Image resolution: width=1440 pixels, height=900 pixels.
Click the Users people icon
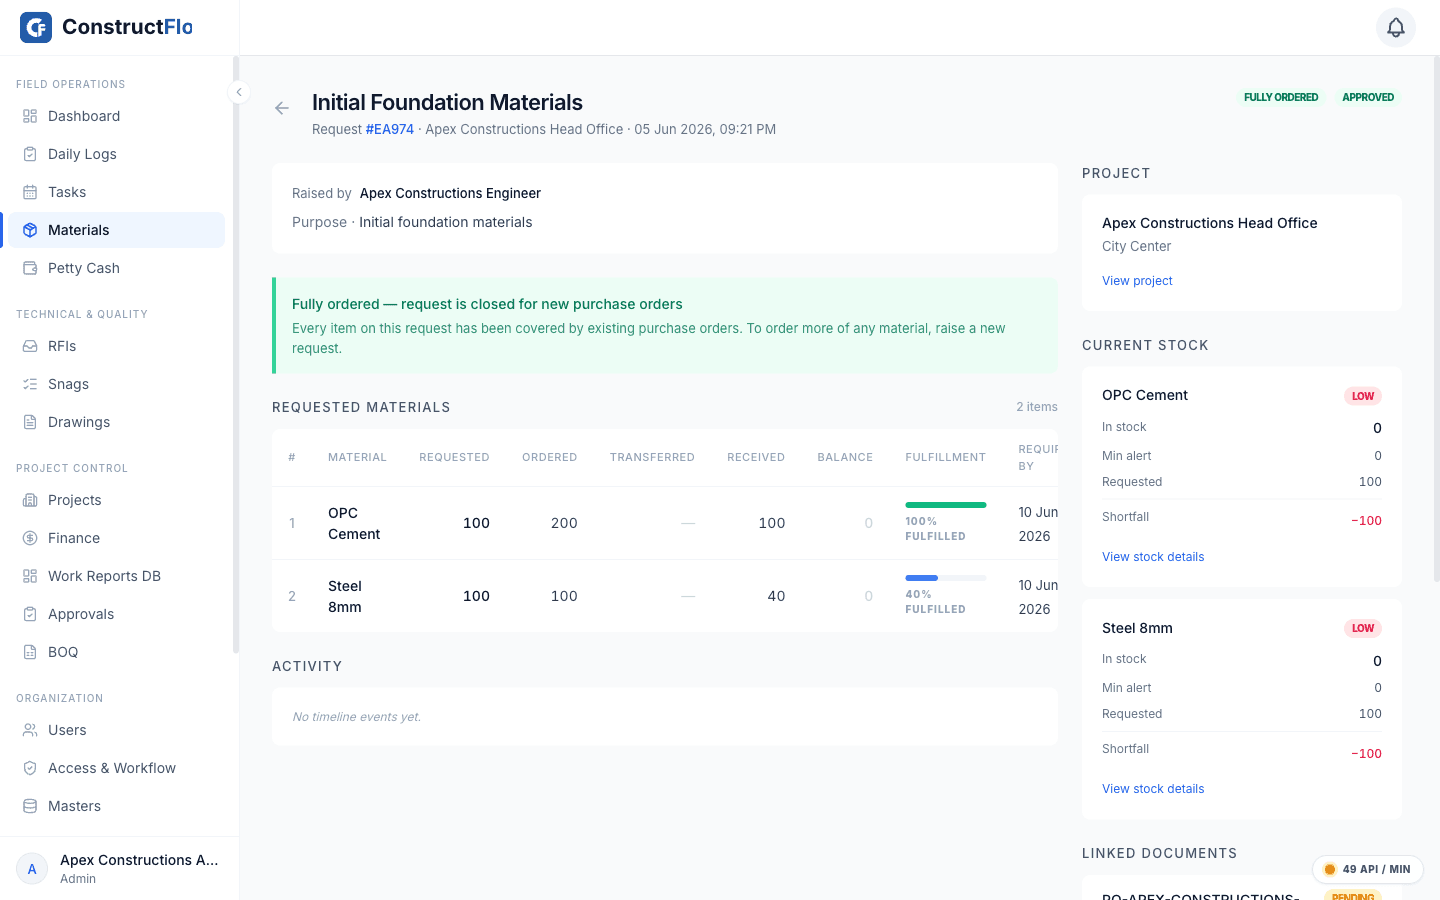click(30, 730)
